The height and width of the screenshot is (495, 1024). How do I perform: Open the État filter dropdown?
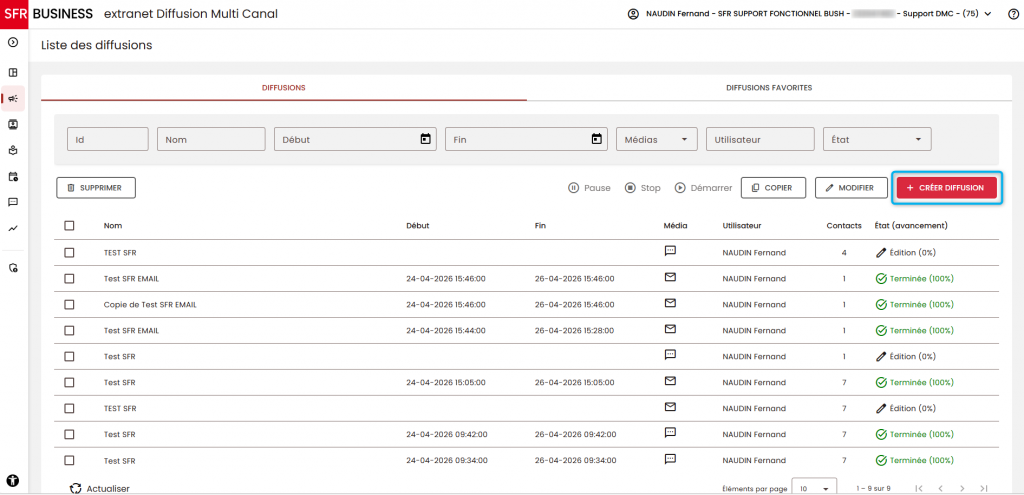(877, 139)
